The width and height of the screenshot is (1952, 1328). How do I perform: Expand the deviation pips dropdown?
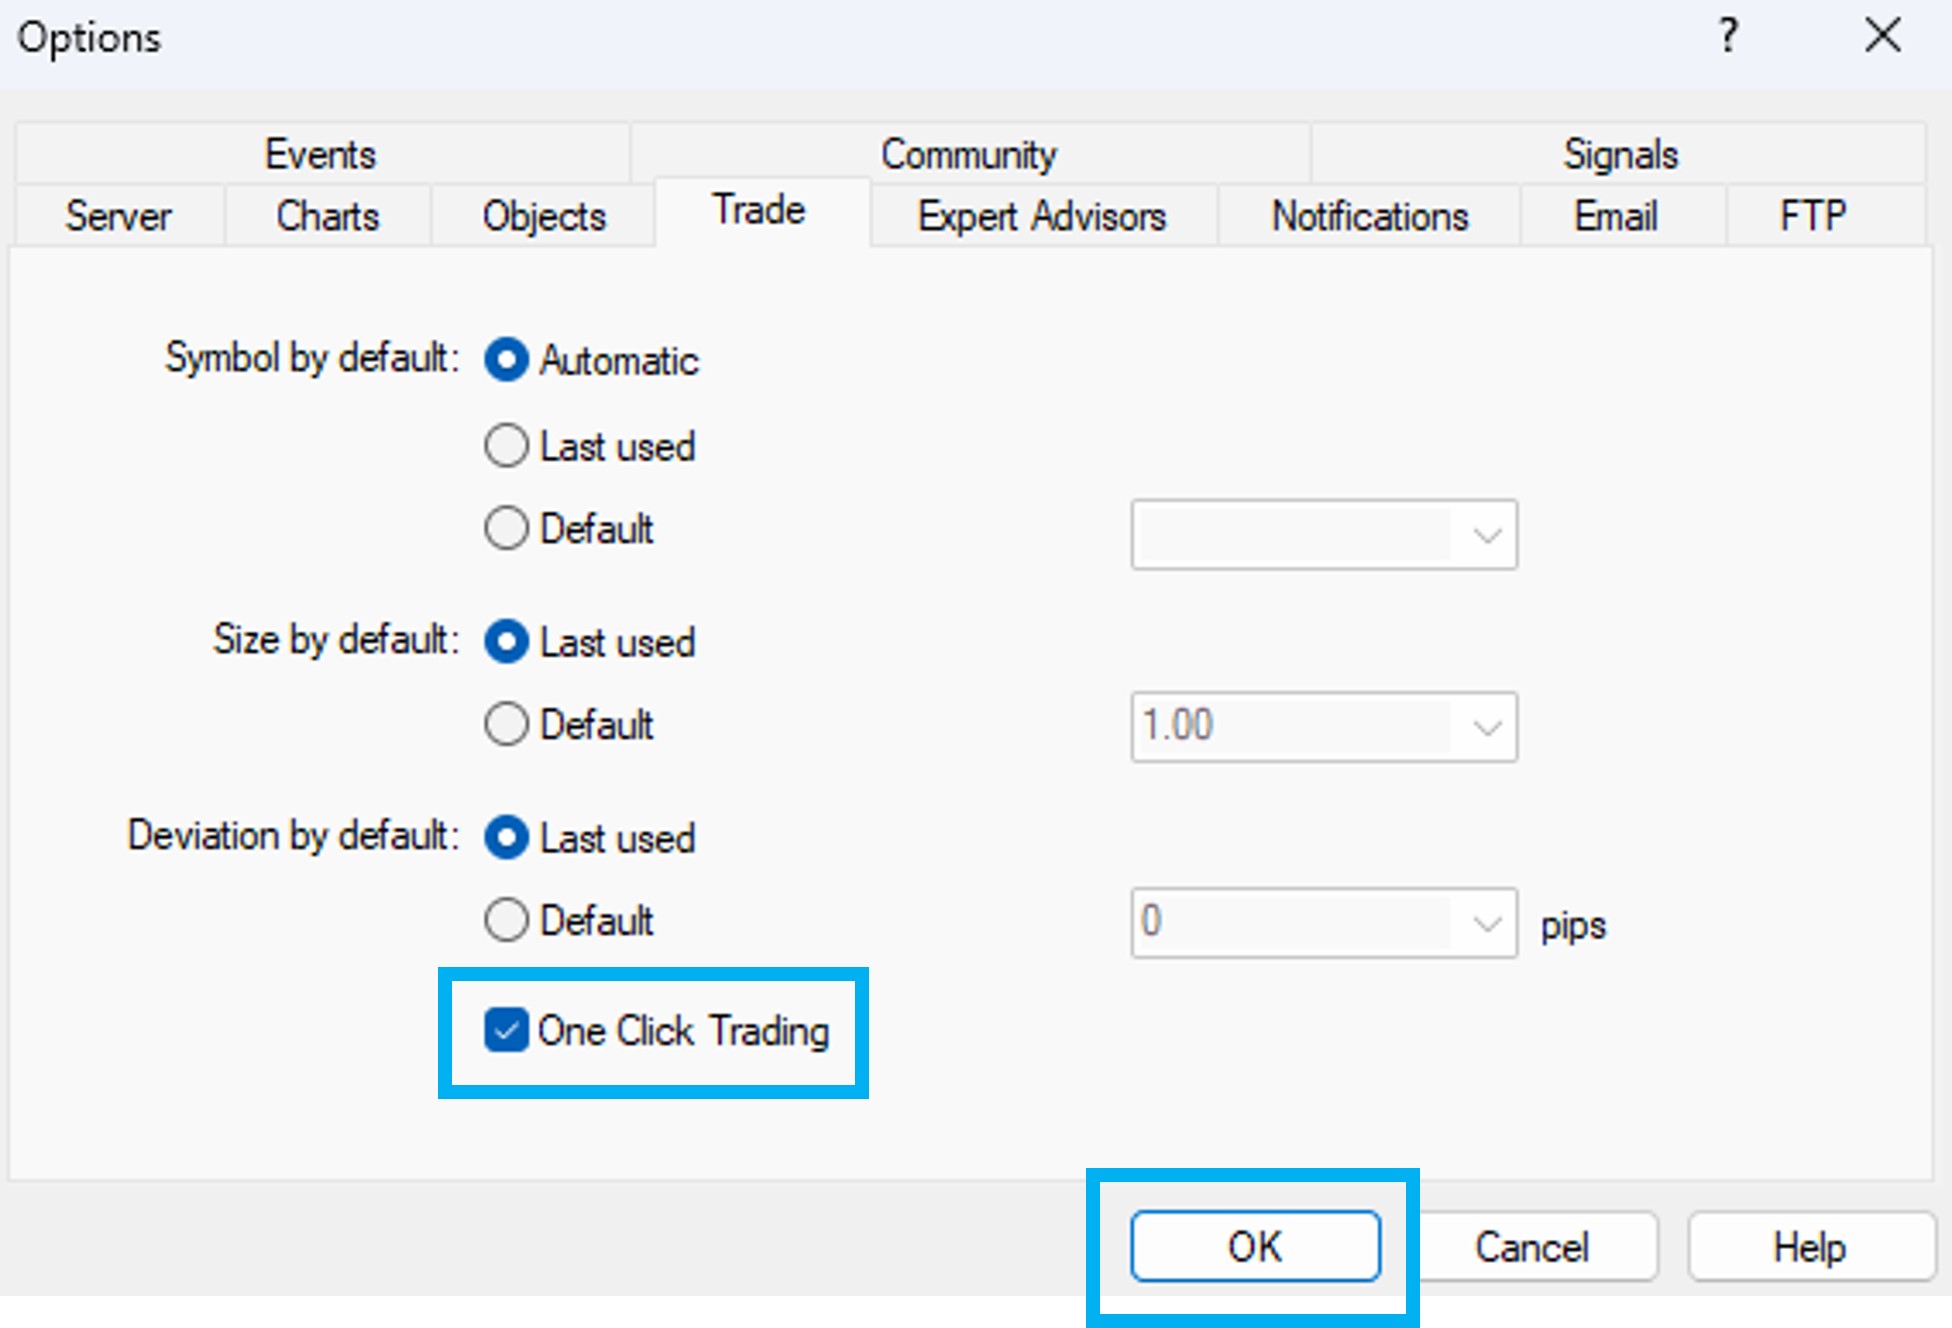point(1487,923)
